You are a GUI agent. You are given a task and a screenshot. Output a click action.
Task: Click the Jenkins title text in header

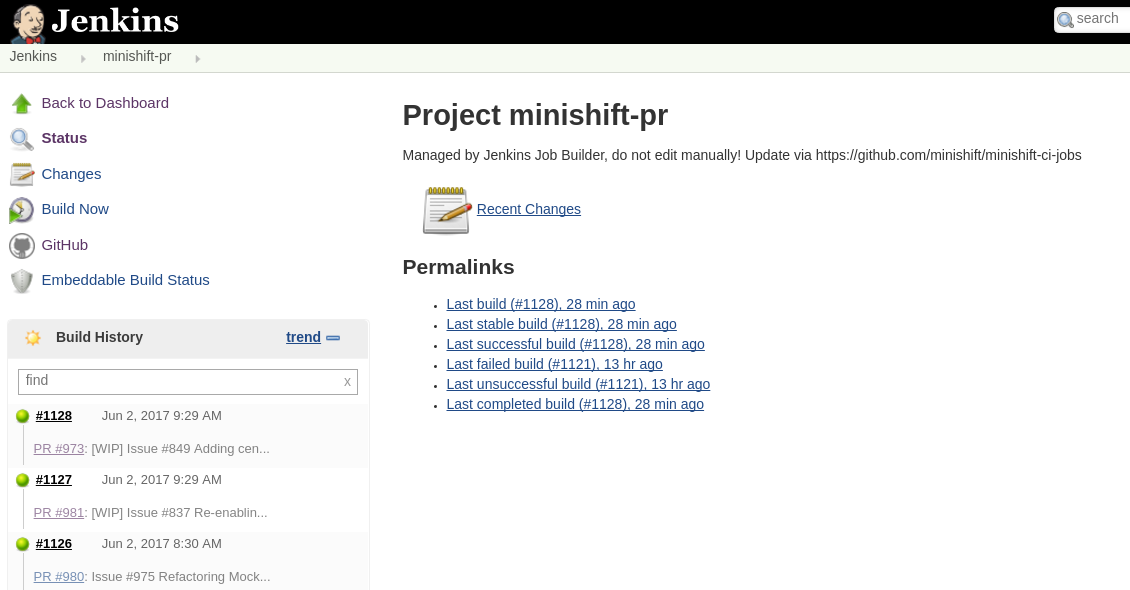[x=115, y=21]
